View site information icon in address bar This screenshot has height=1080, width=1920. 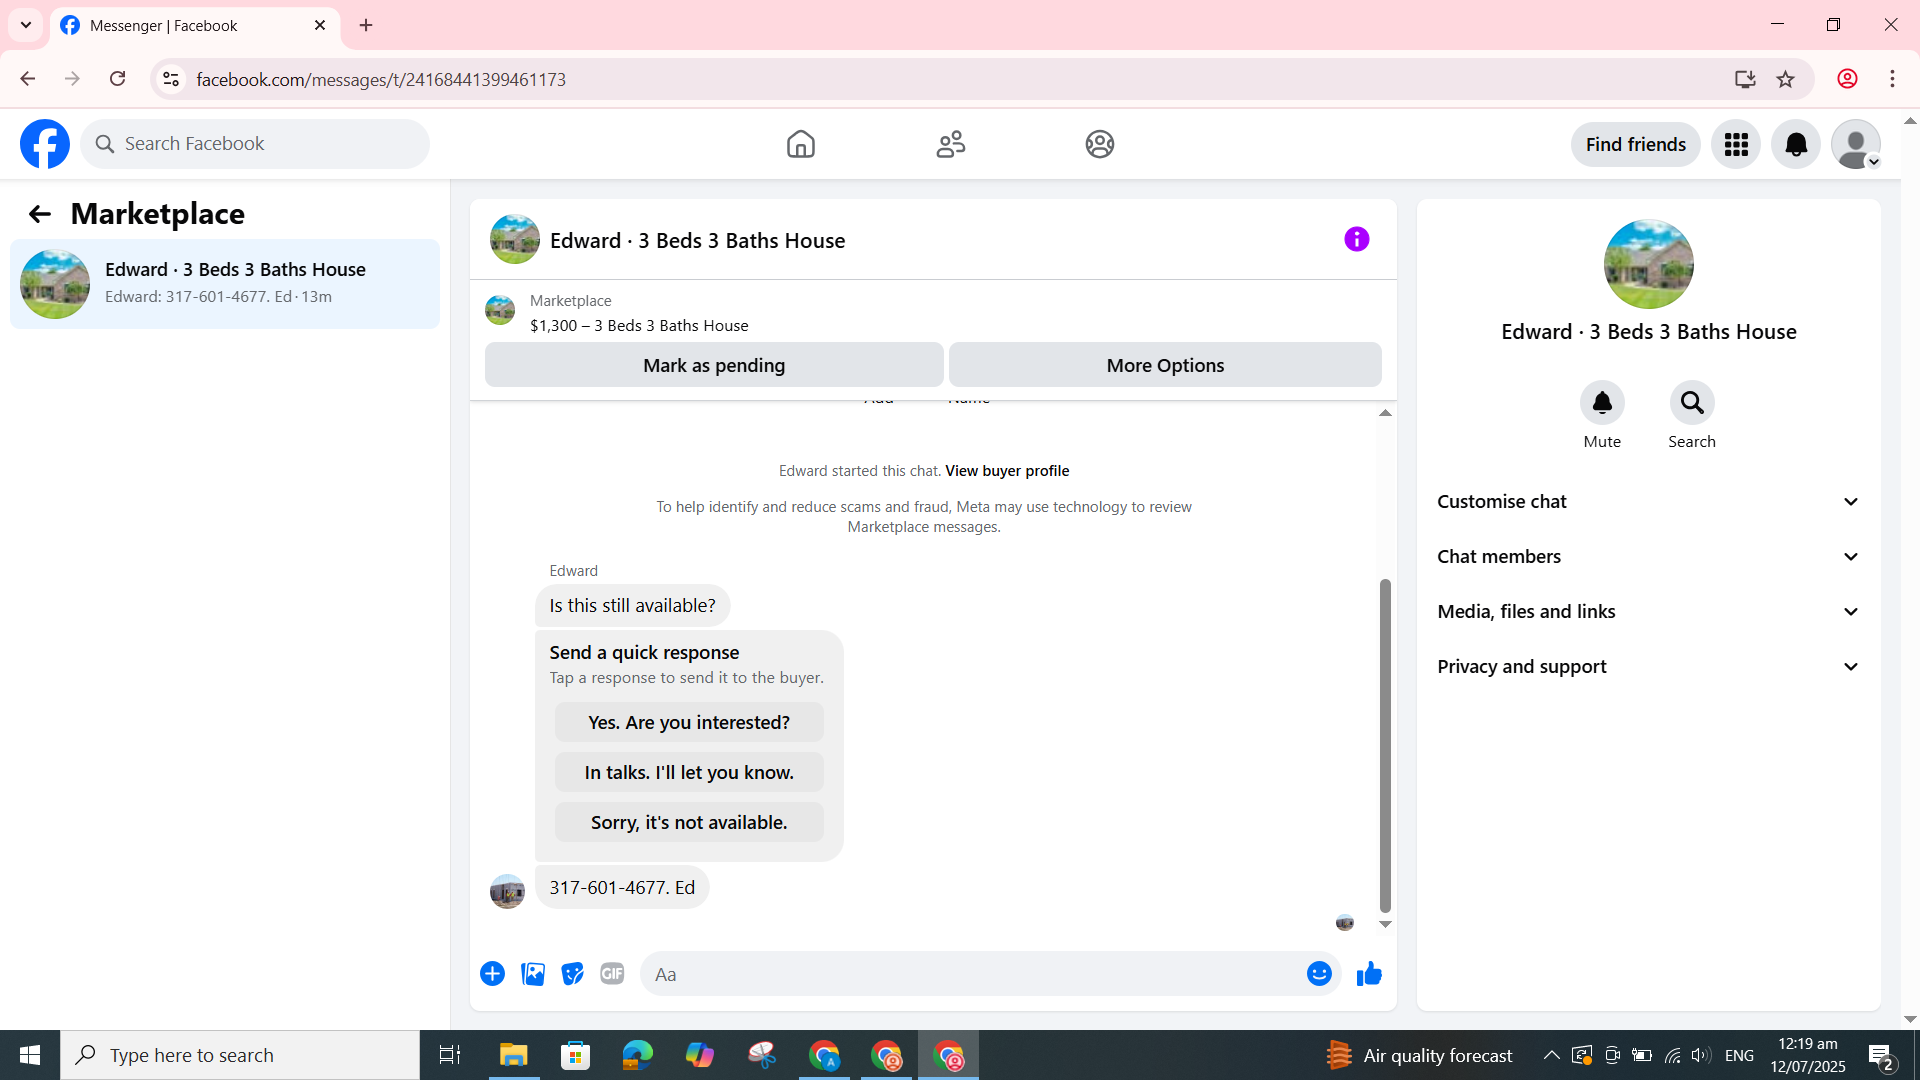pos(171,79)
